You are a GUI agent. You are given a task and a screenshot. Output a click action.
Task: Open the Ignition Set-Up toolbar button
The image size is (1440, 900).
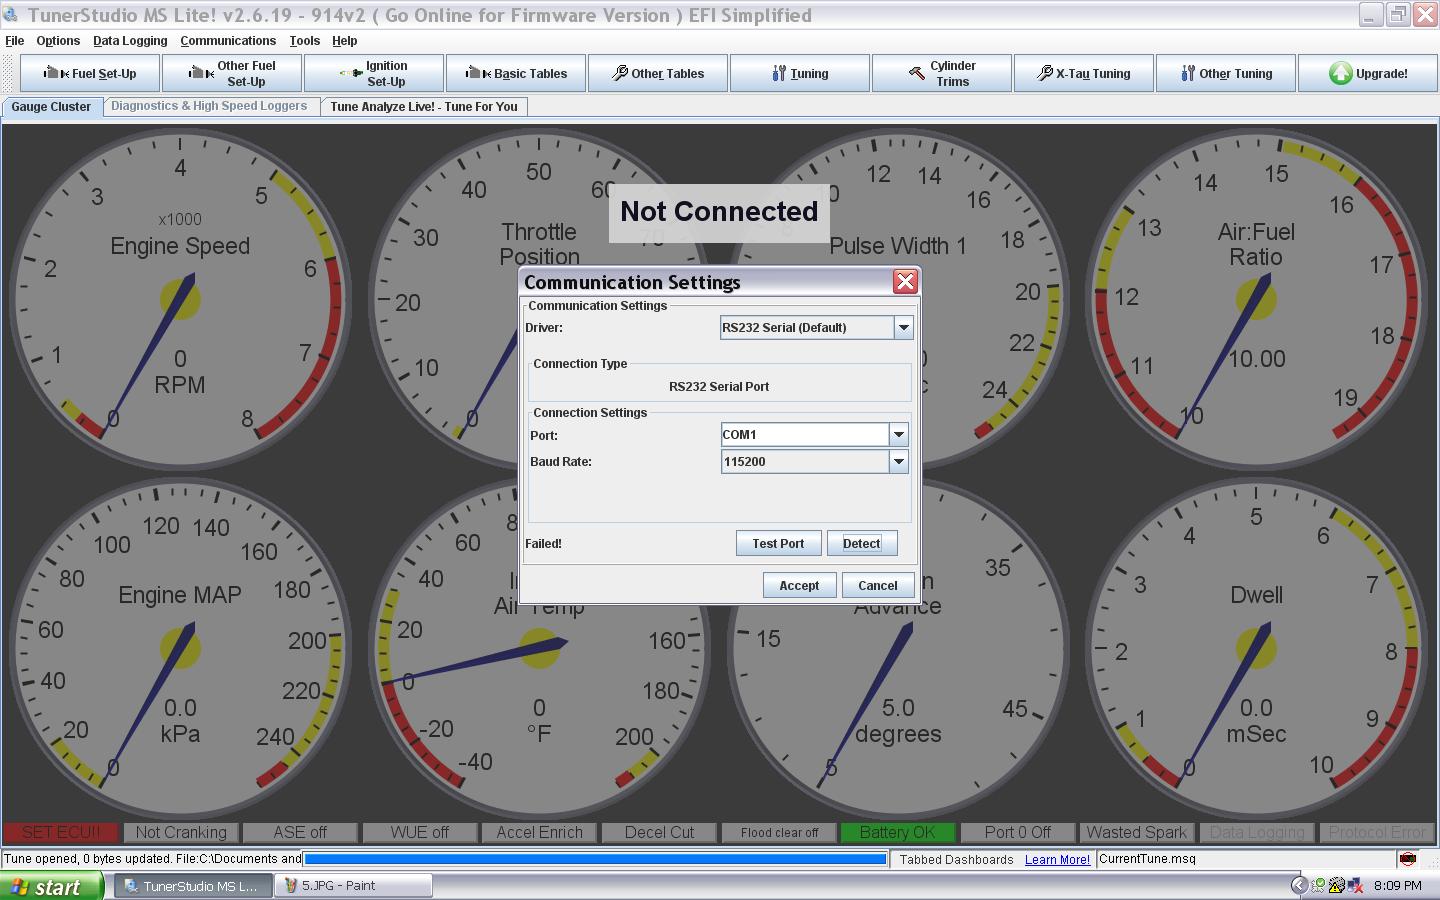point(374,73)
